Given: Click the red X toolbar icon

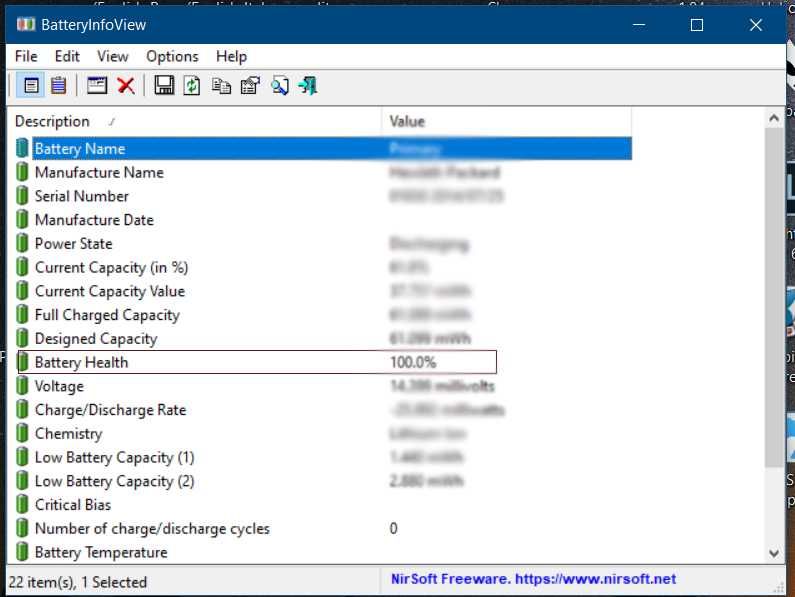Looking at the screenshot, I should coord(126,86).
